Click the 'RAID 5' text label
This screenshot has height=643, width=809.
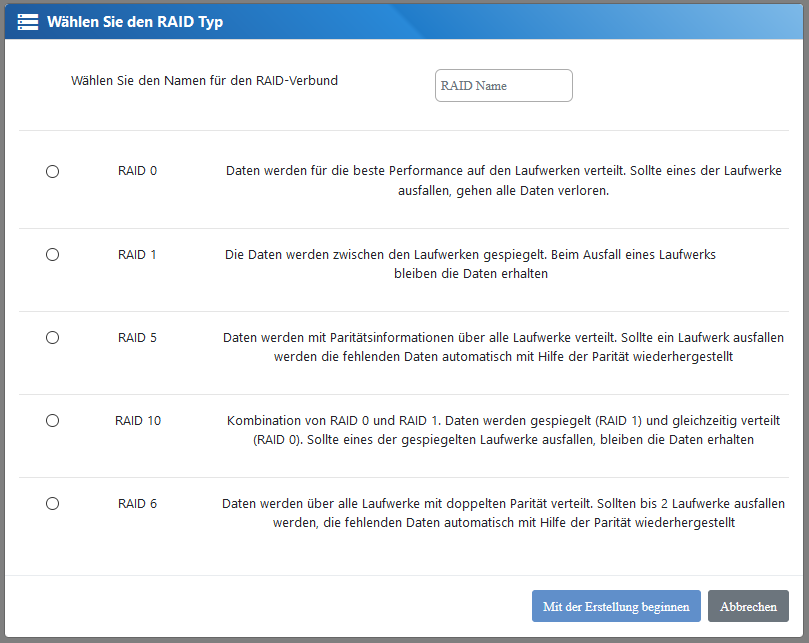pos(137,338)
